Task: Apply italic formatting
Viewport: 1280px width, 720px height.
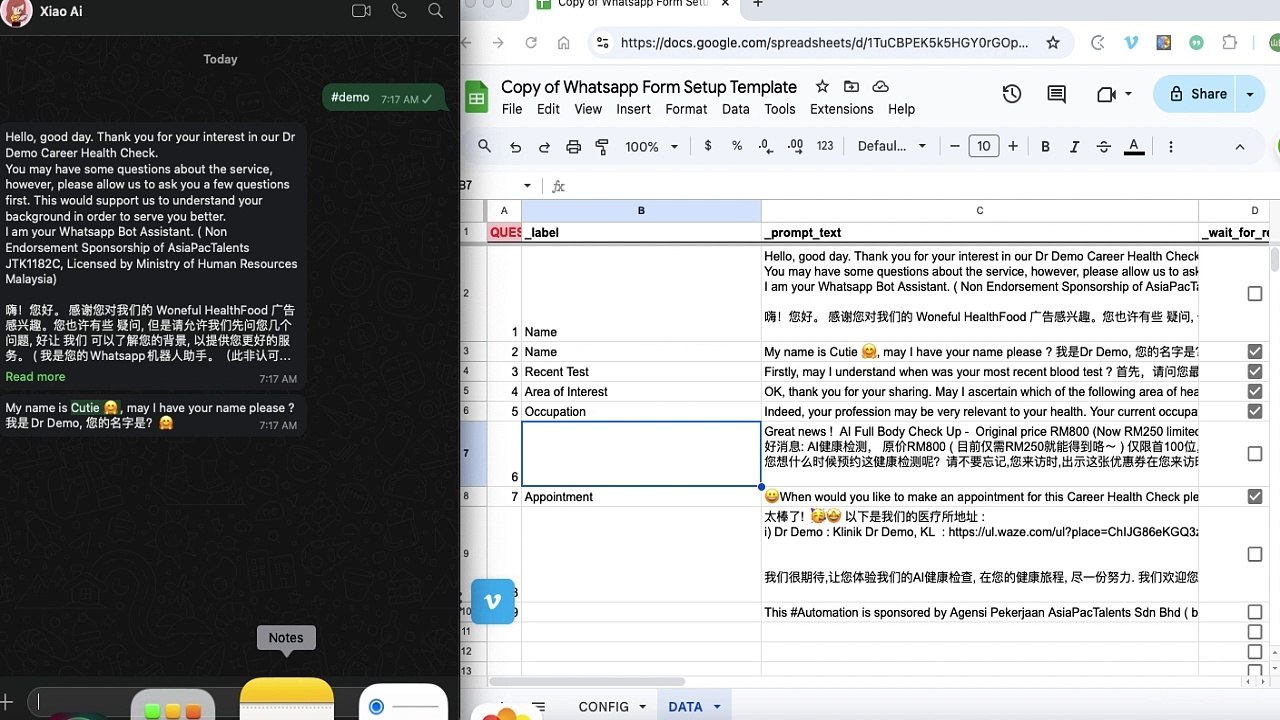Action: (1074, 146)
